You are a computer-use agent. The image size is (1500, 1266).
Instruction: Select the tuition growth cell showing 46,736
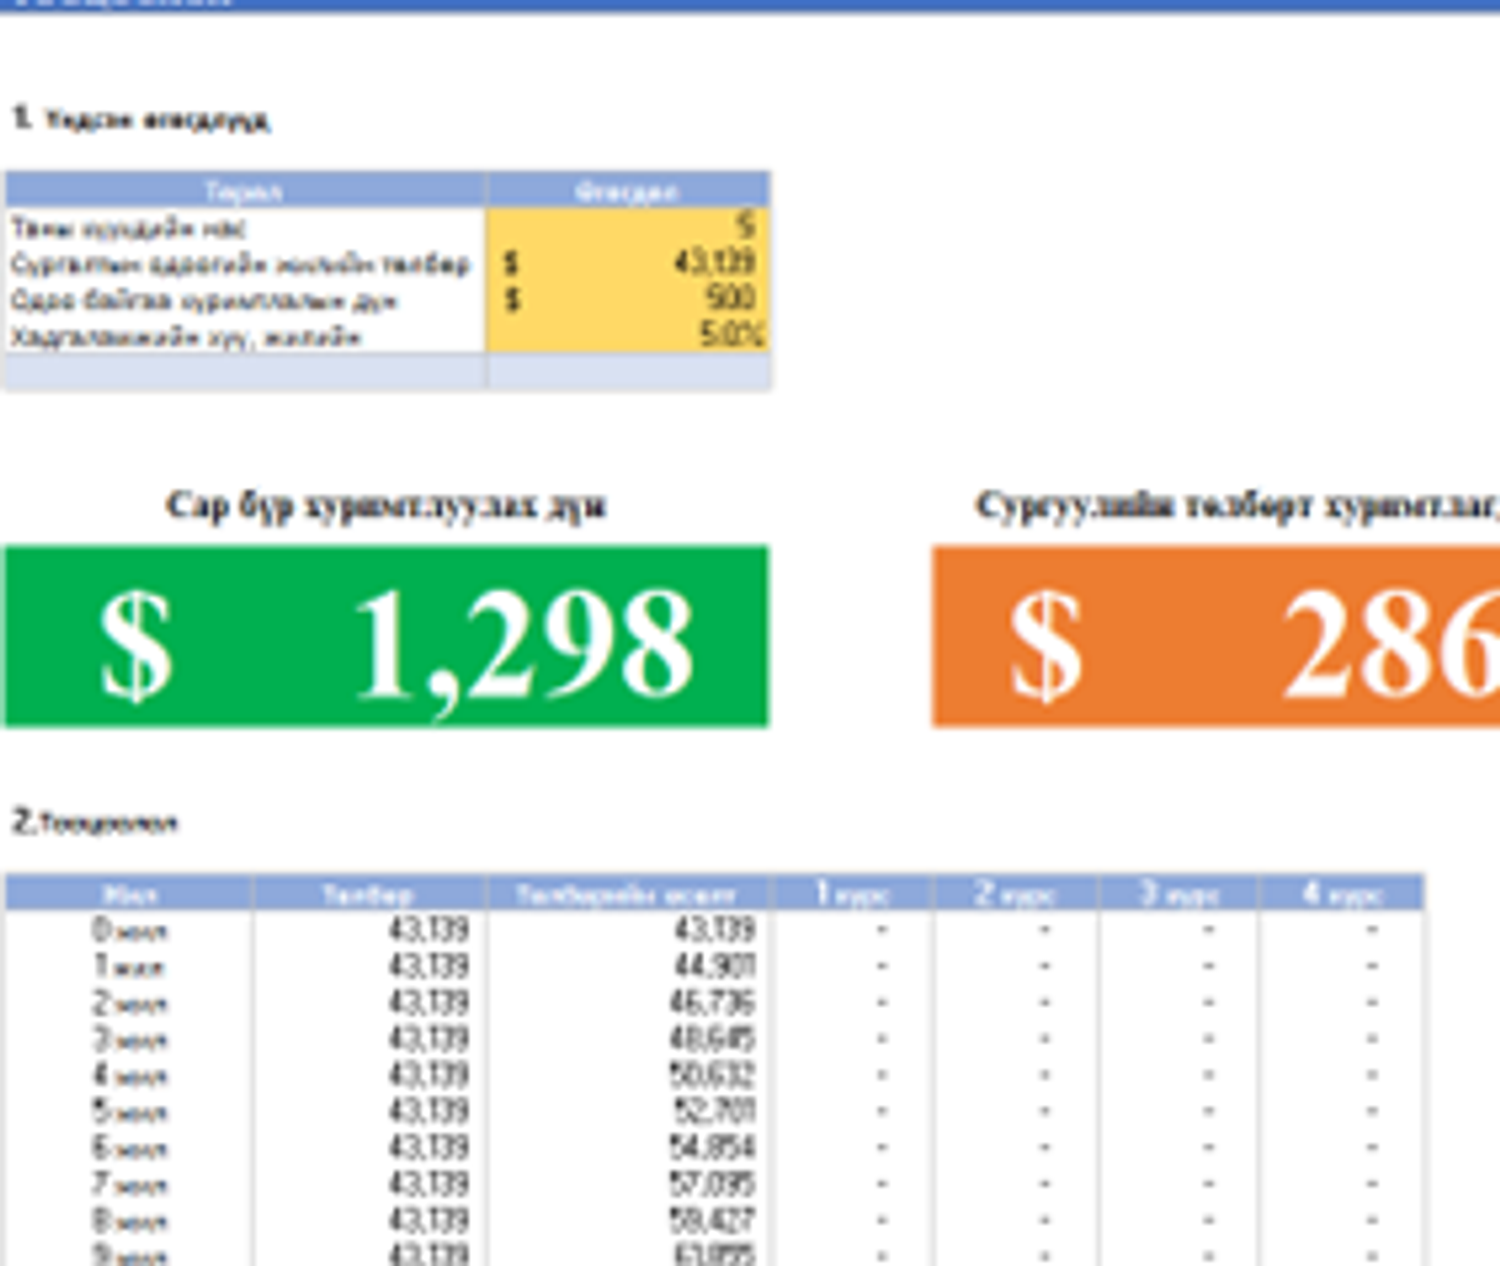click(x=713, y=1003)
